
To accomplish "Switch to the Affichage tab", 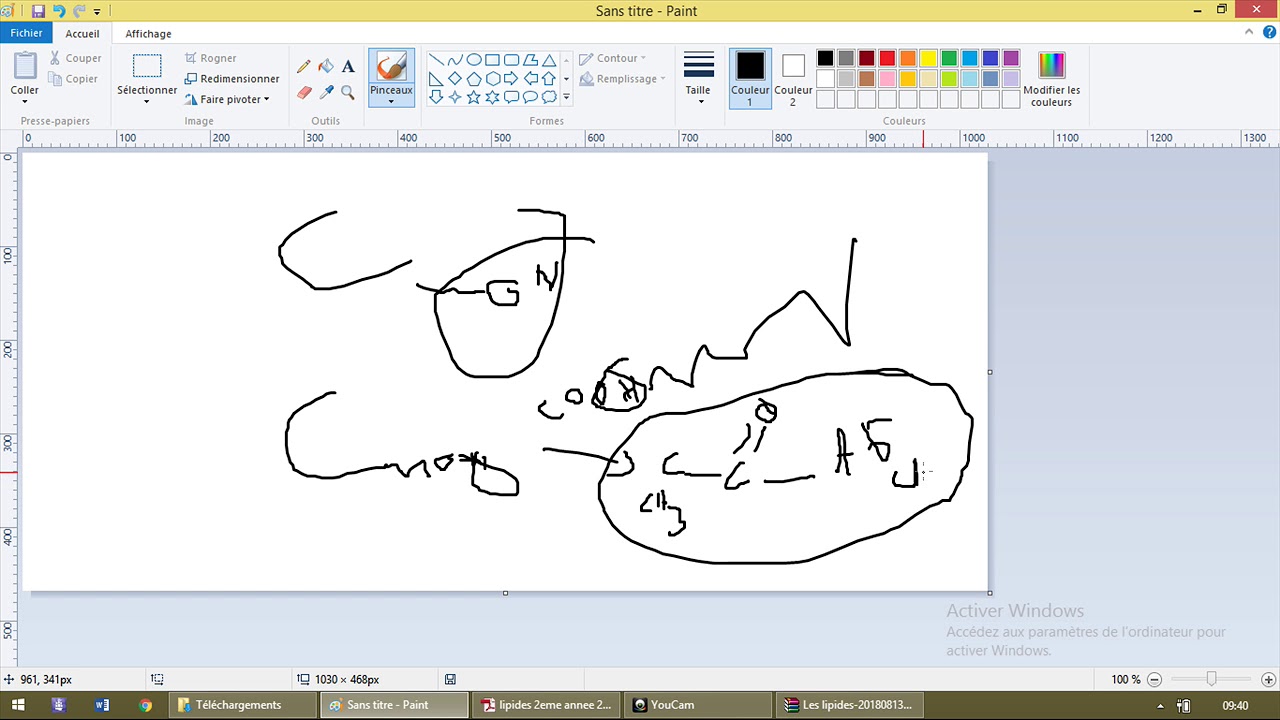I will [148, 33].
